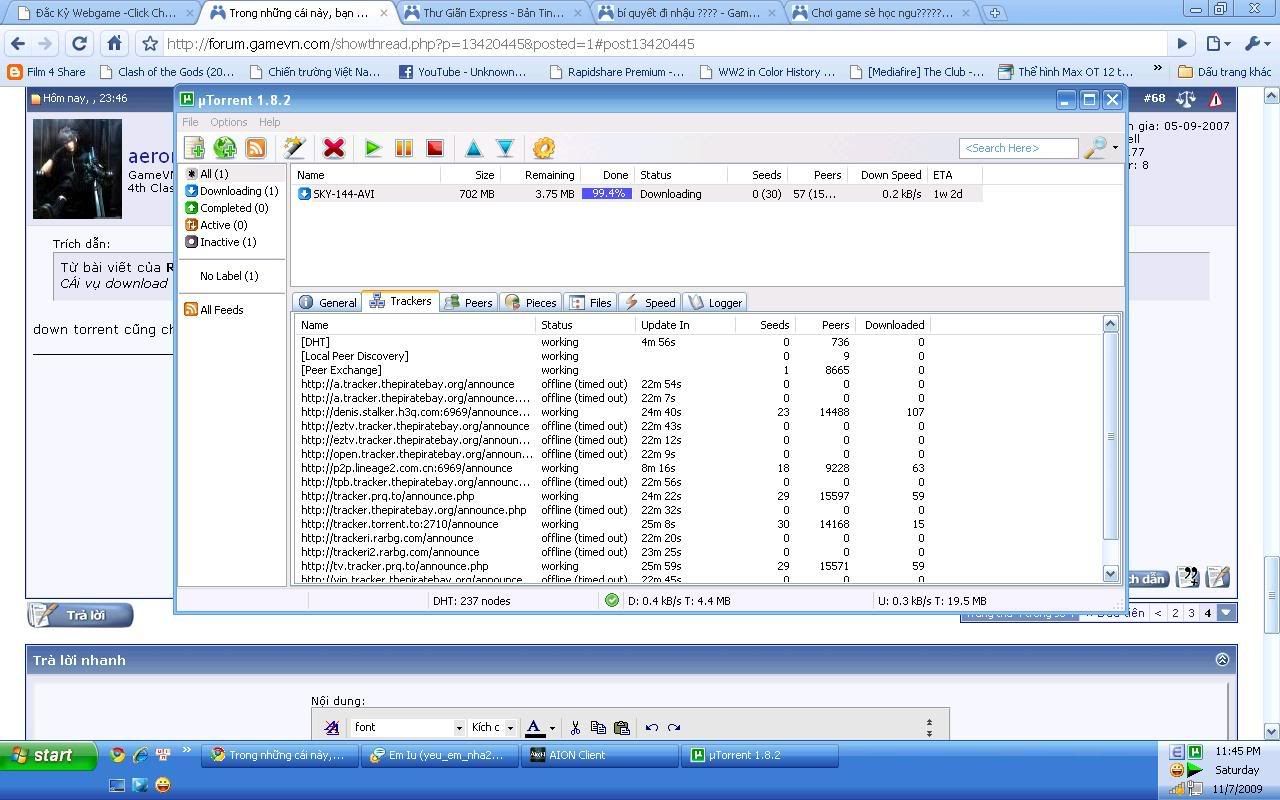
Task: Open All Feeds in sidebar
Action: pyautogui.click(x=214, y=310)
